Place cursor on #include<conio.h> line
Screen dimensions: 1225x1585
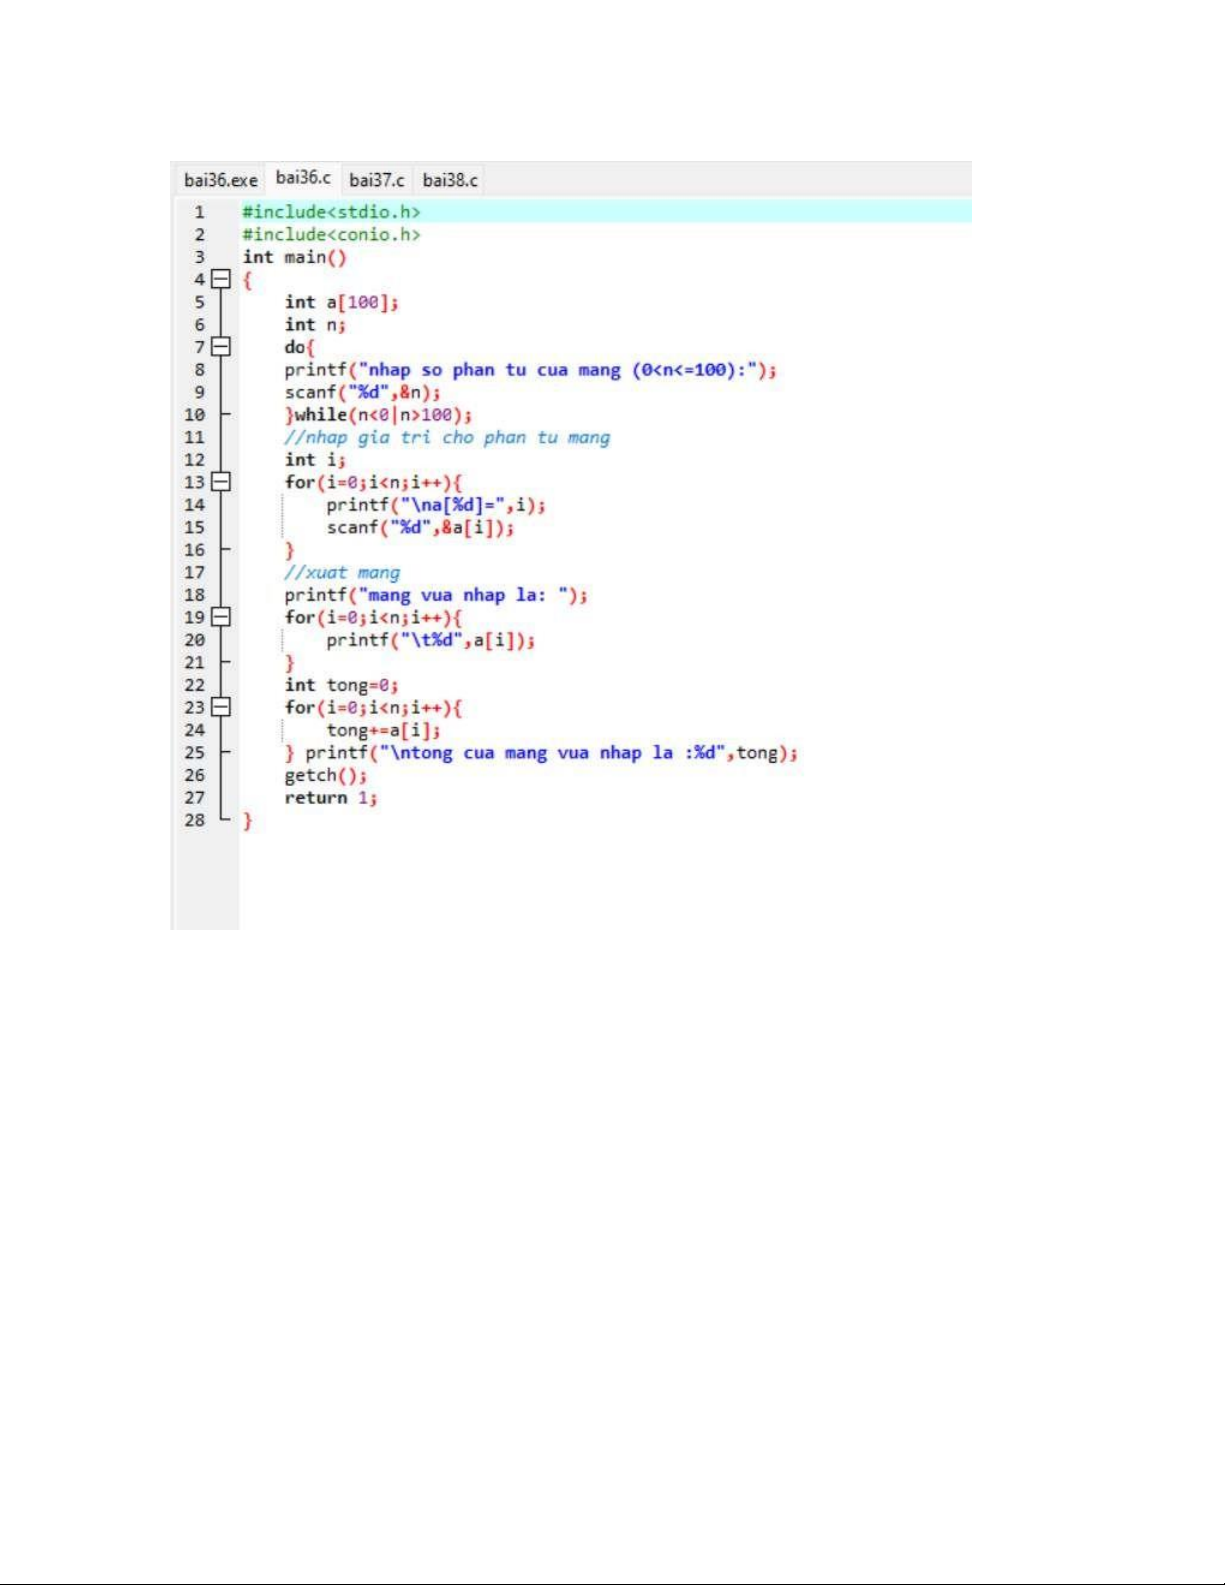click(x=331, y=235)
